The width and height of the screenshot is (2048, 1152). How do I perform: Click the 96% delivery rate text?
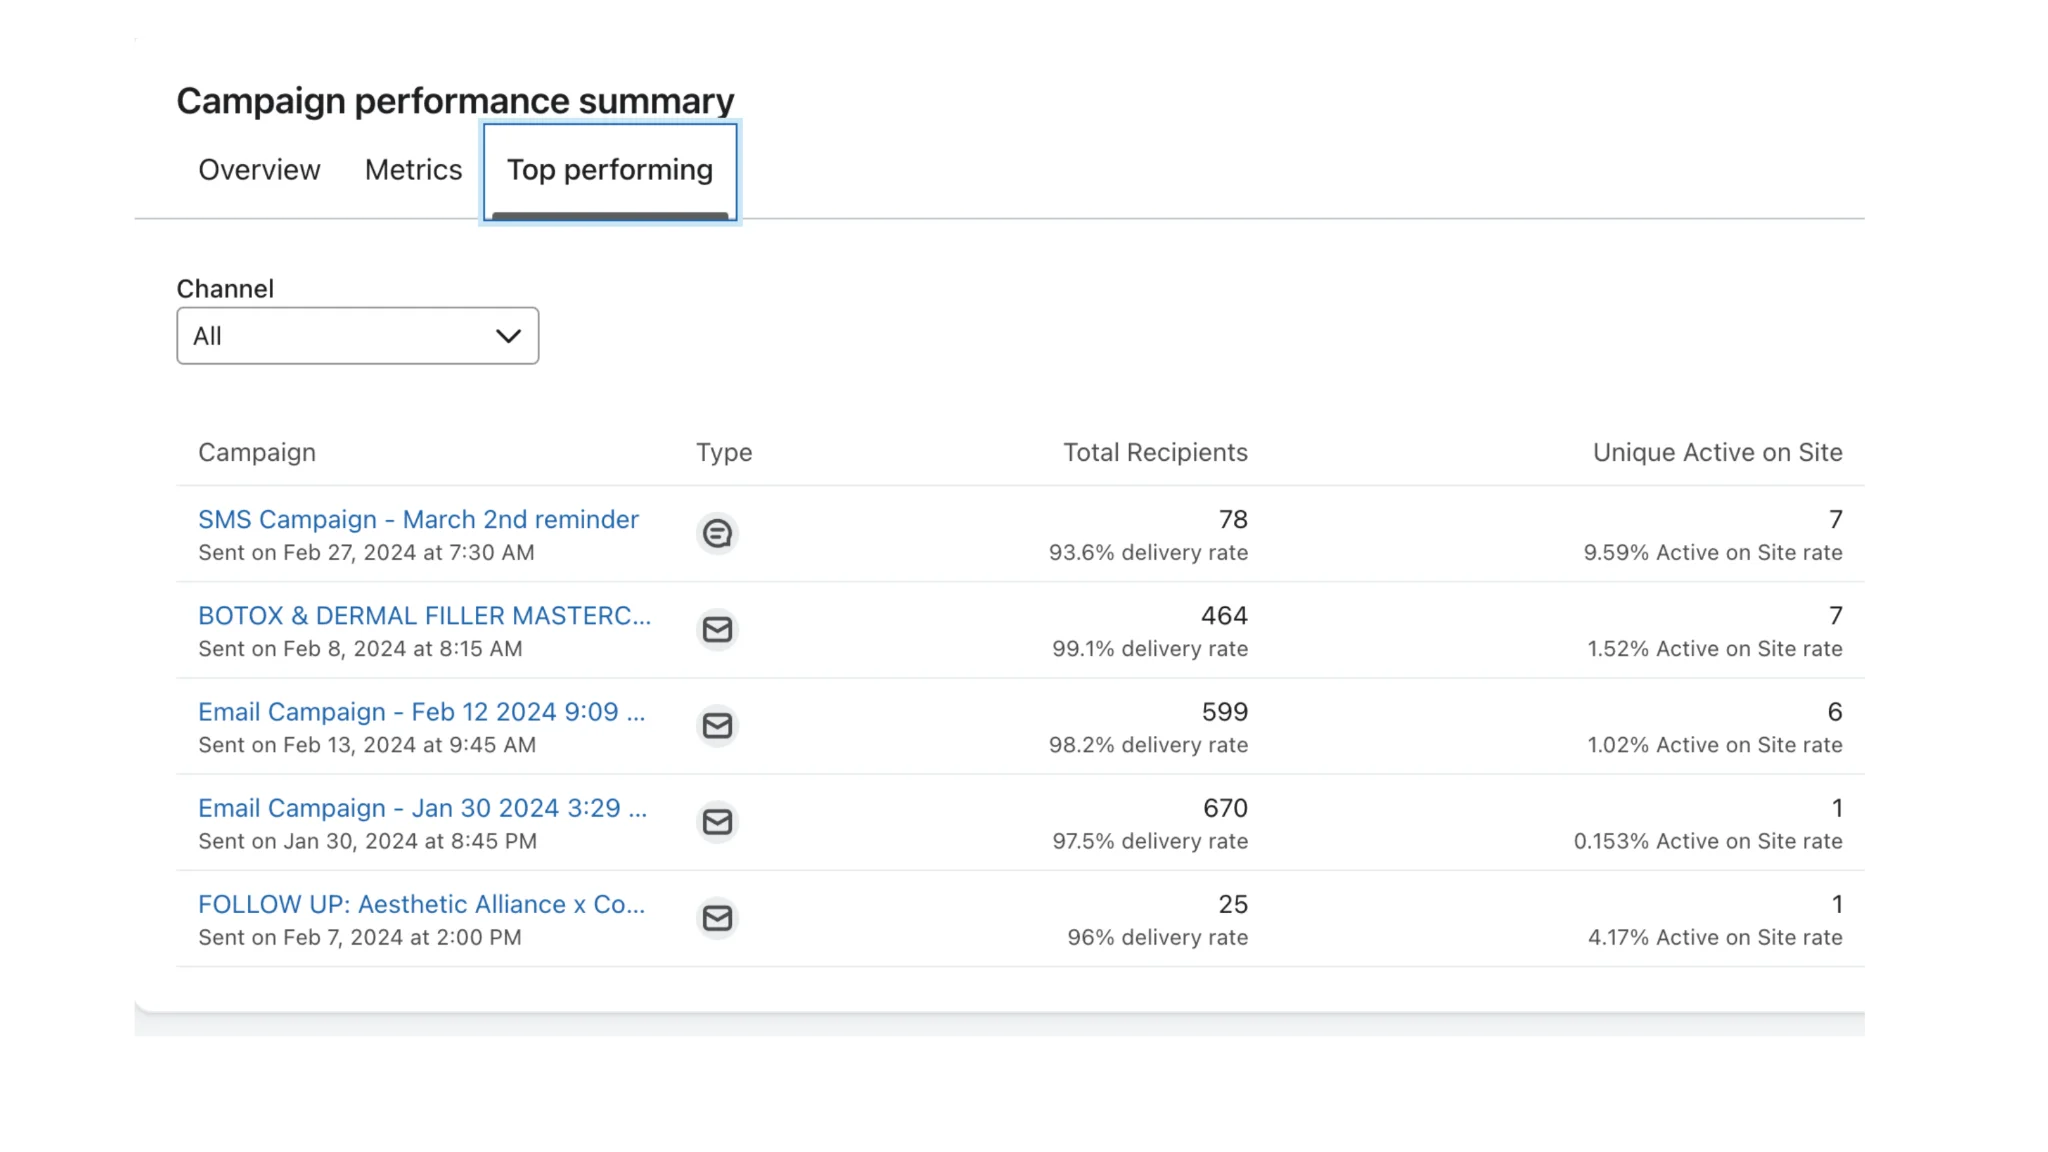[1157, 937]
